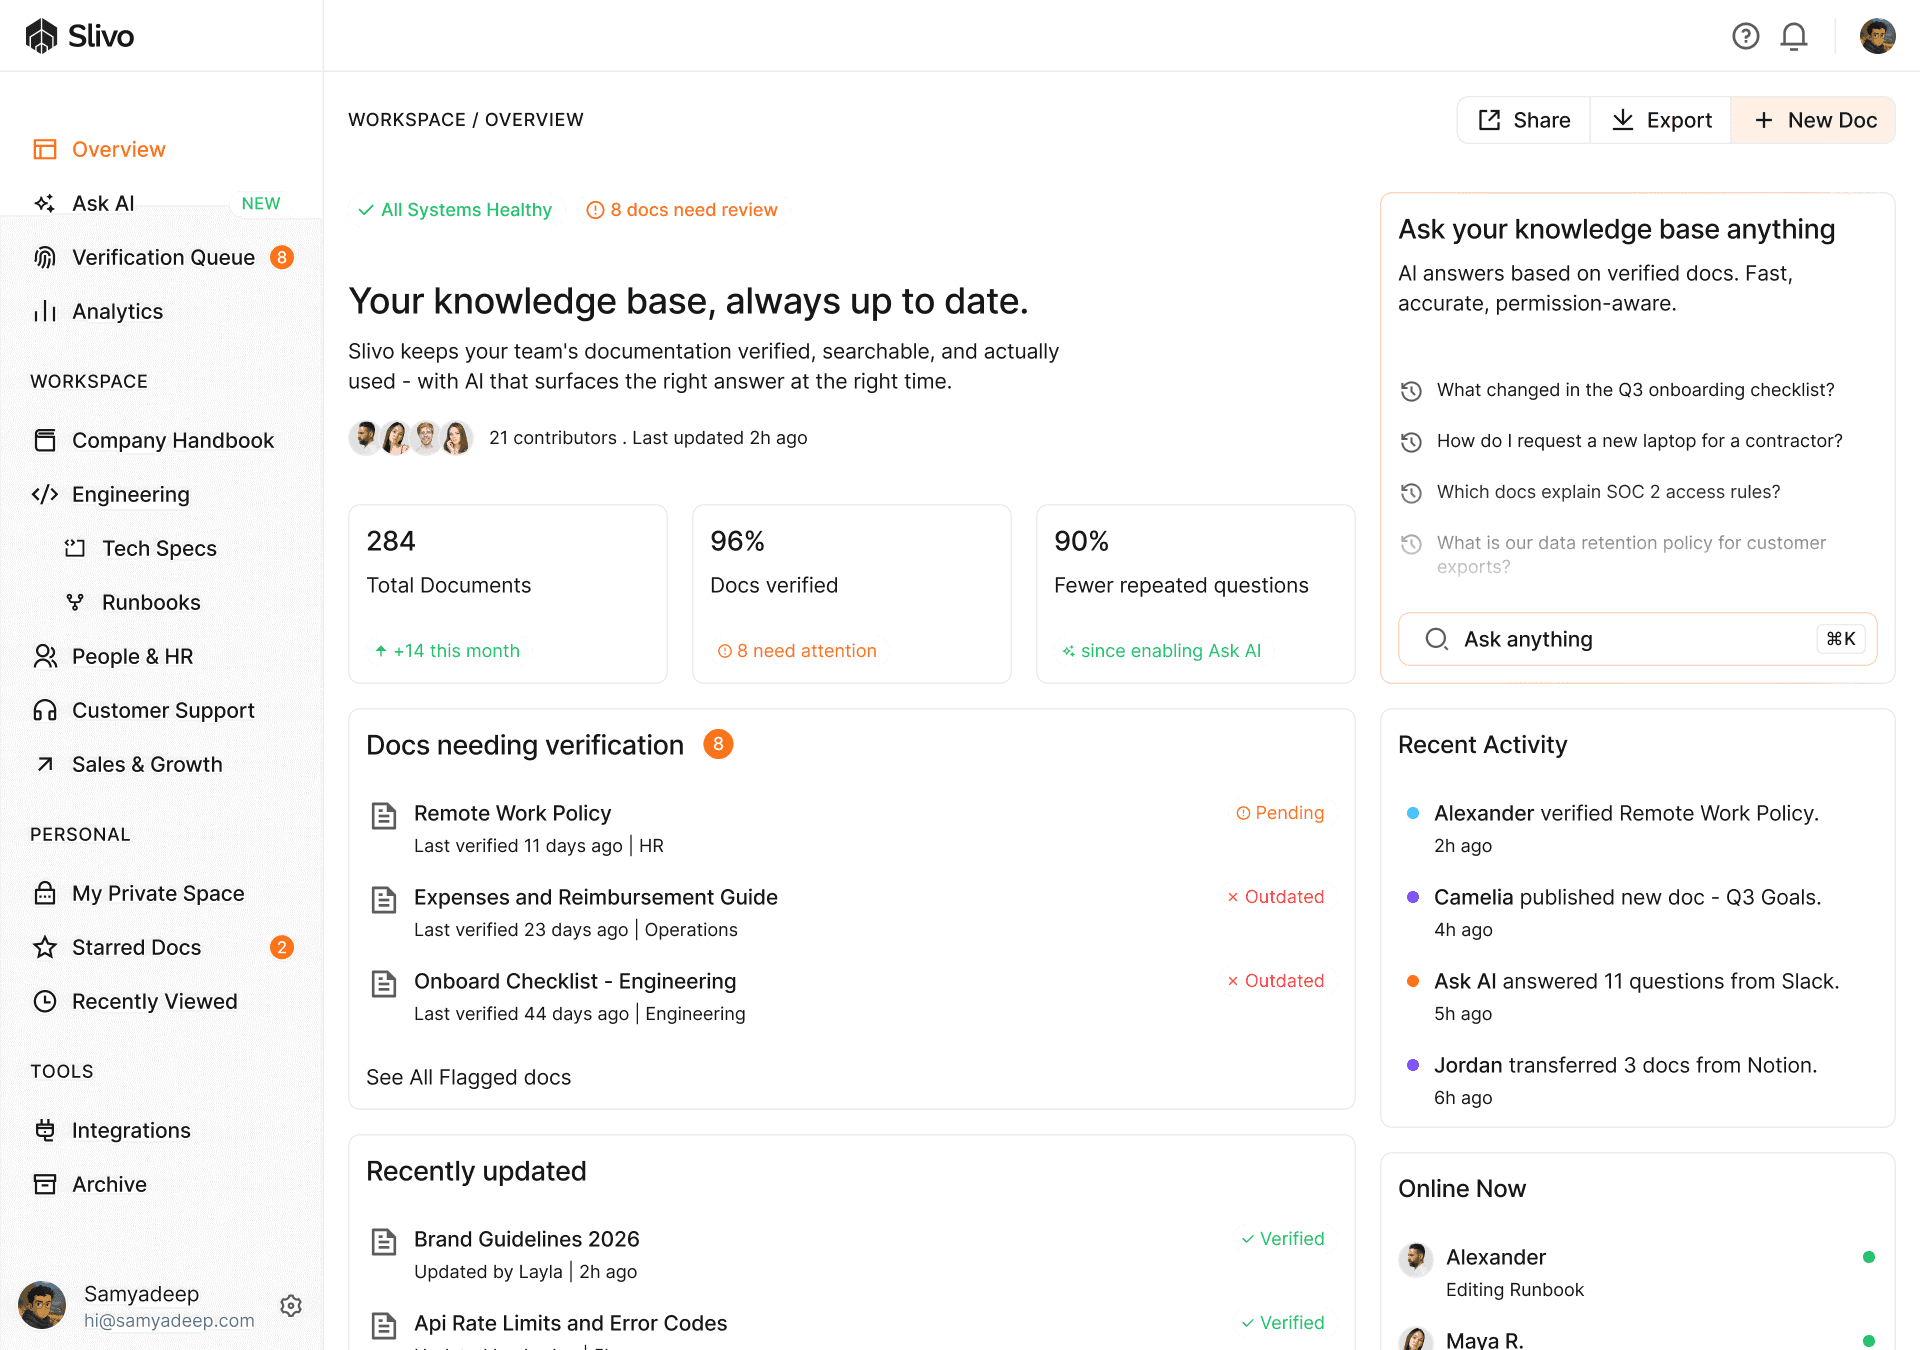Click the Tech Specs icon
Image resolution: width=1920 pixels, height=1350 pixels.
pyautogui.click(x=75, y=548)
